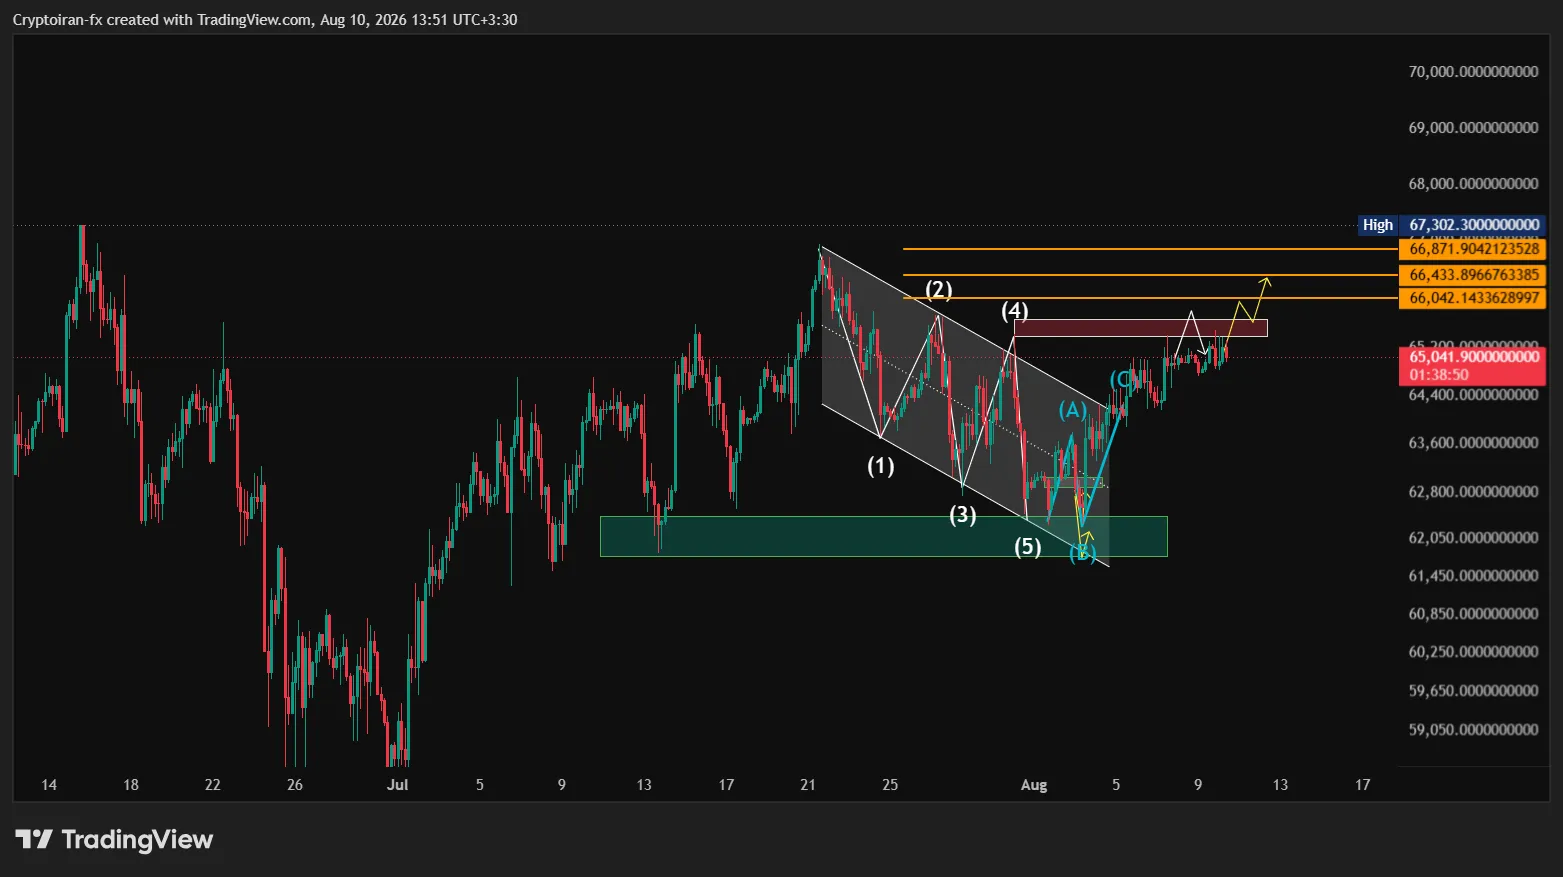The width and height of the screenshot is (1563, 877).
Task: Click the 70,000.0000000000 price axis label
Action: pos(1473,72)
